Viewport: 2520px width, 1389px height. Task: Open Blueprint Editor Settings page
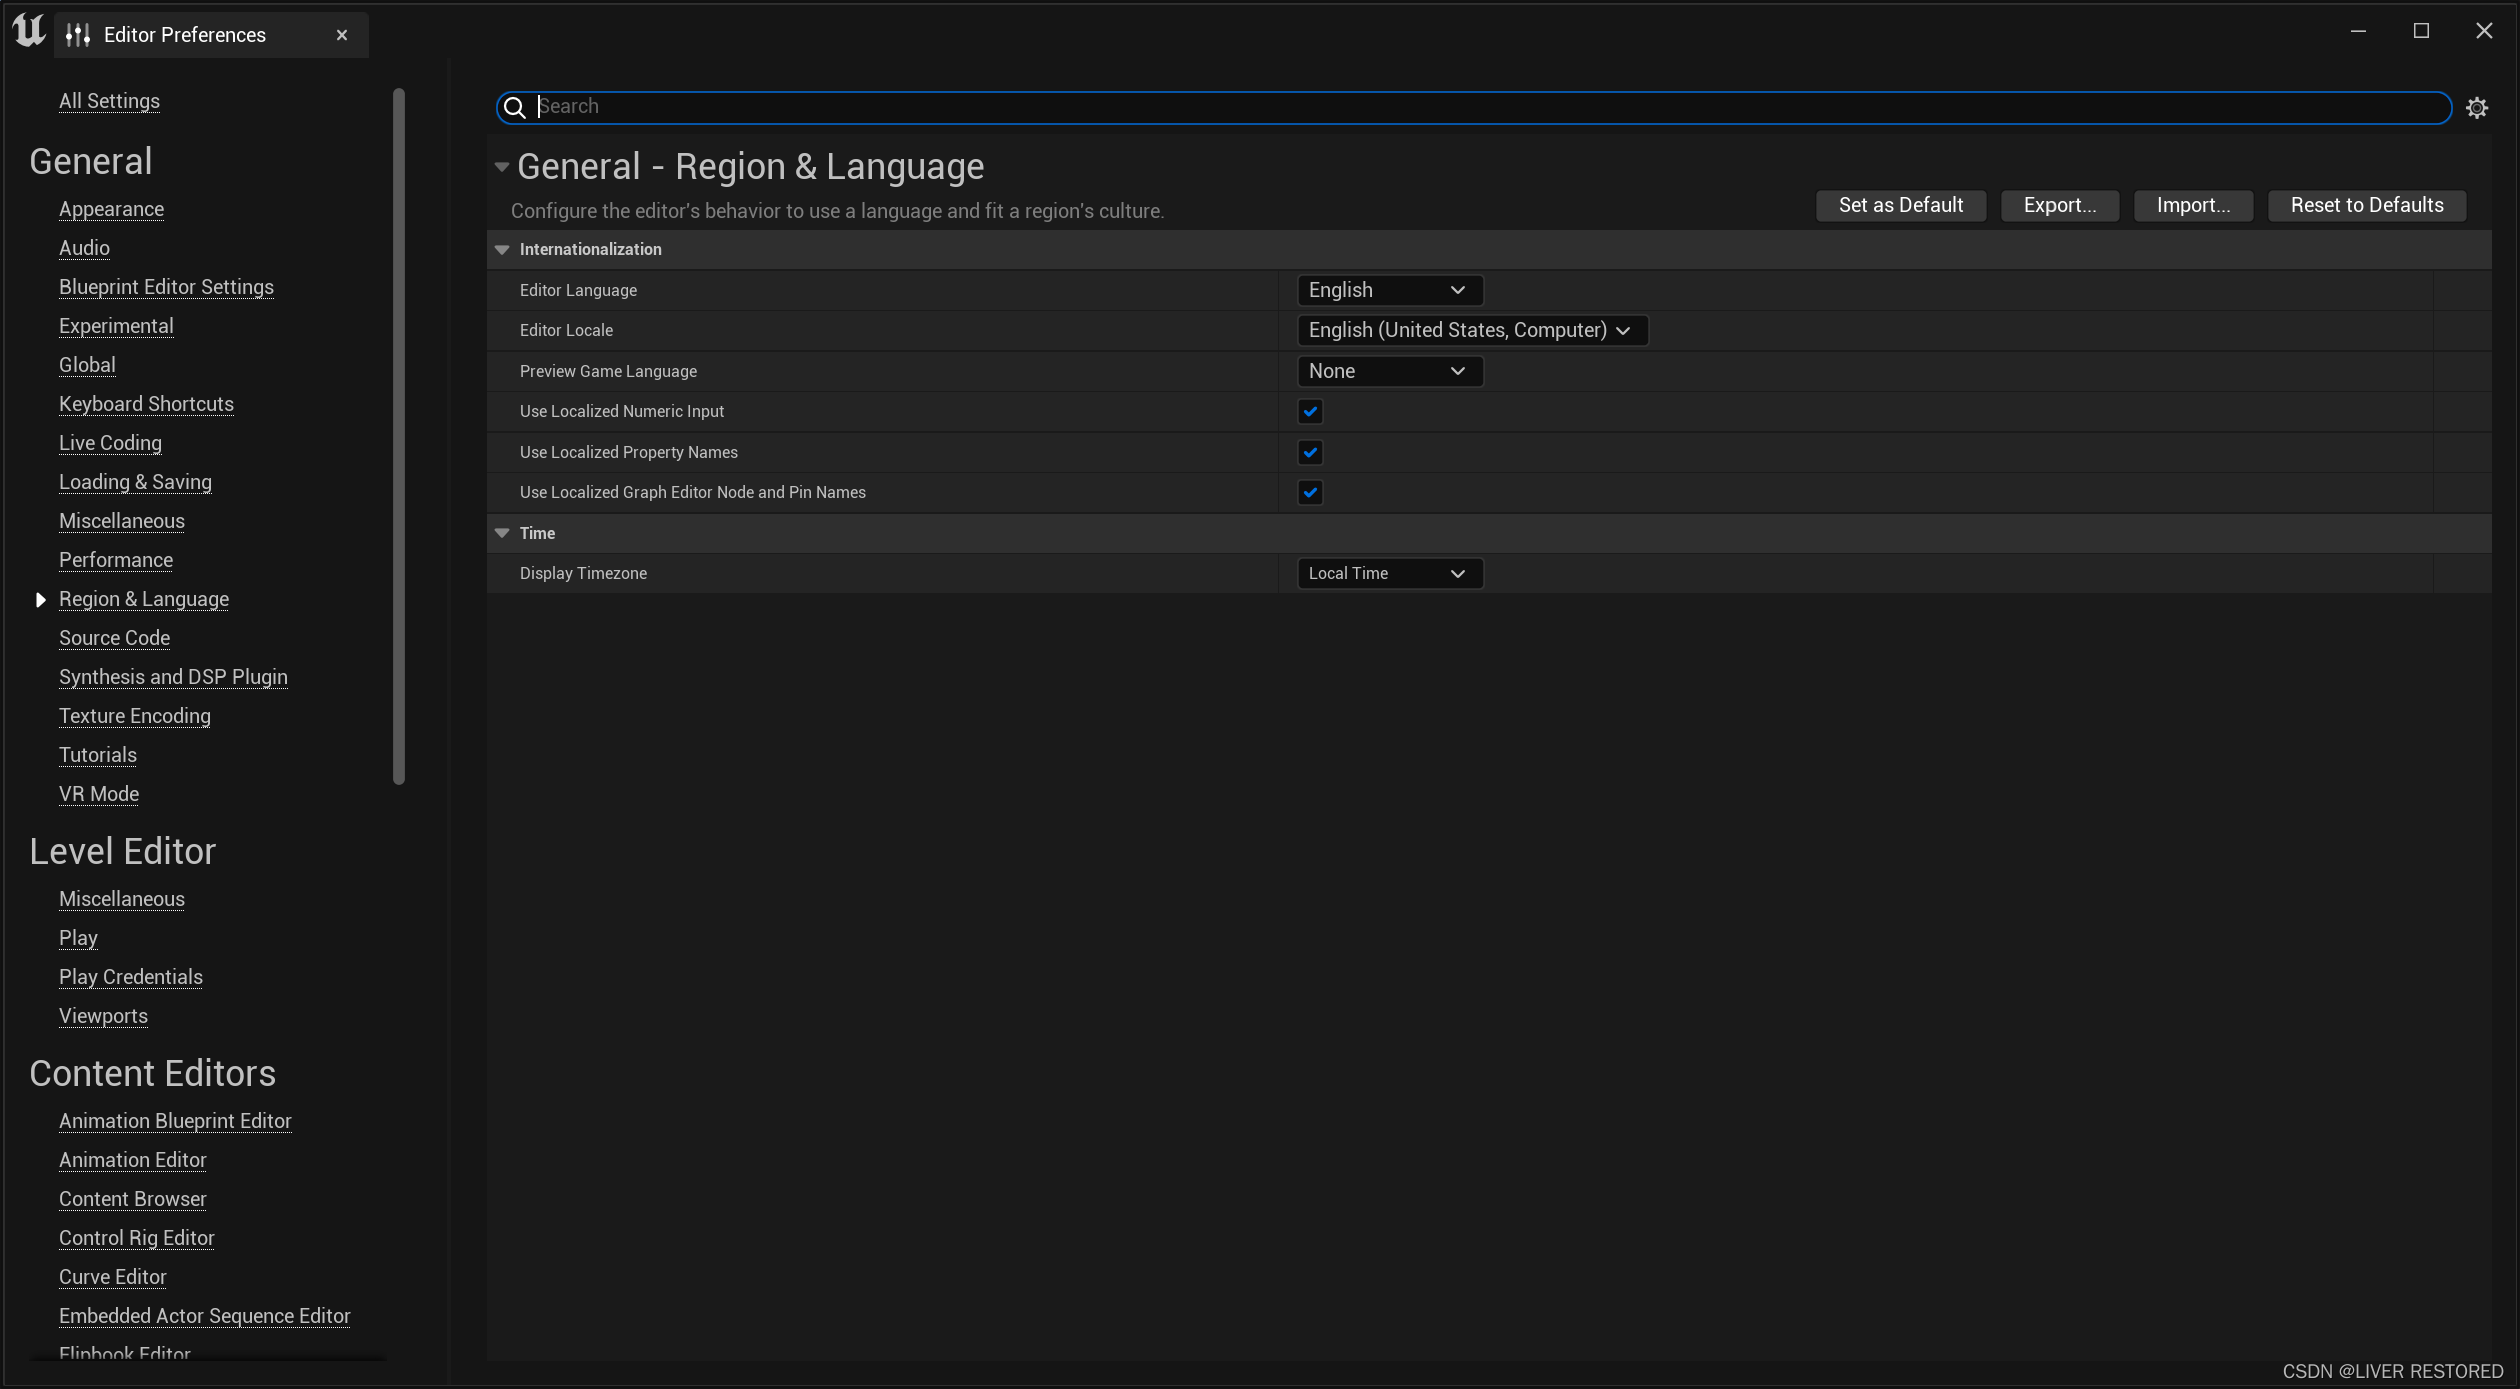point(166,287)
